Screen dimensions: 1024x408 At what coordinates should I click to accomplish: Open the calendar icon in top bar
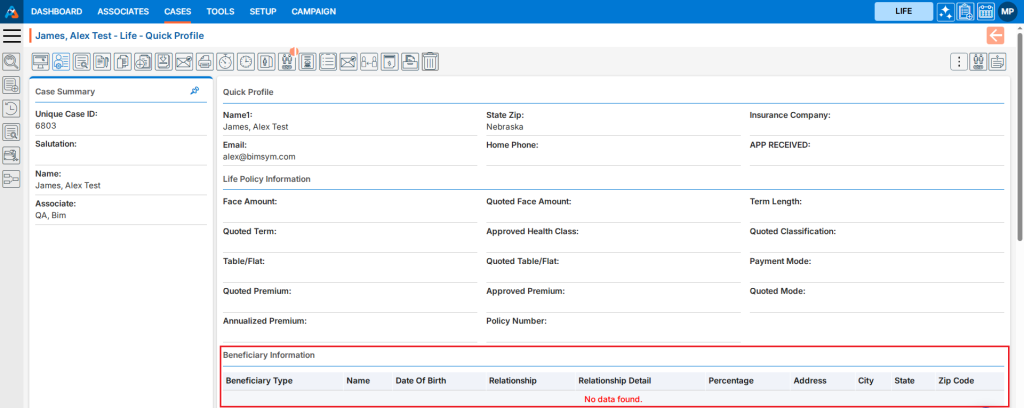tap(985, 11)
